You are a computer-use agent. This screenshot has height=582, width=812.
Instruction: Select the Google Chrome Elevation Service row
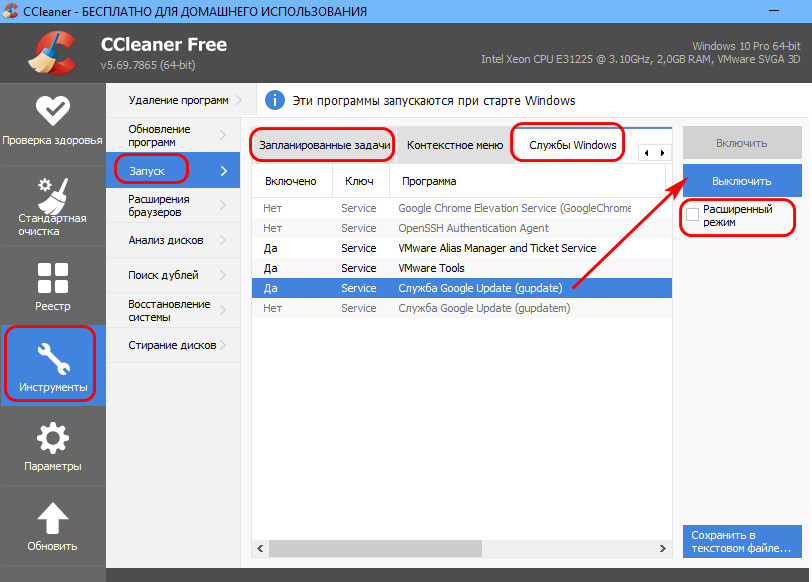(462, 208)
